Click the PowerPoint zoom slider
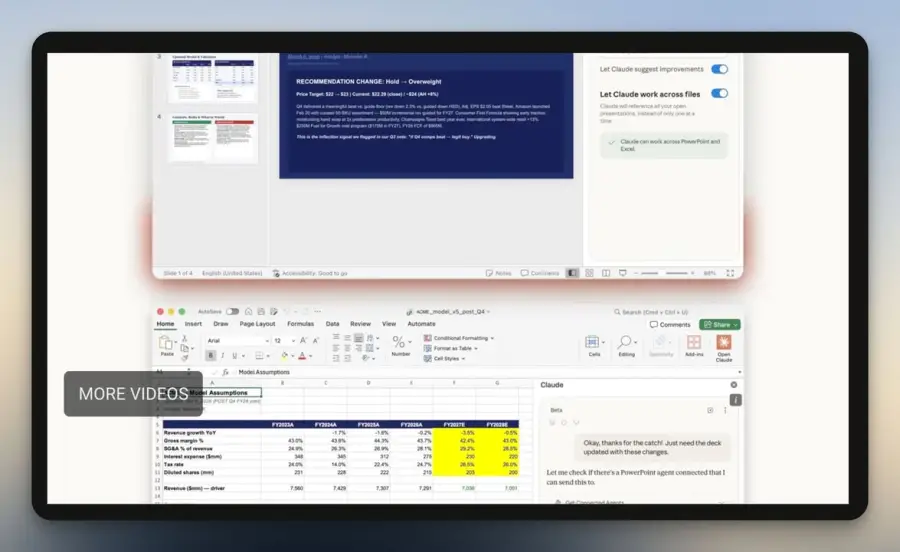900x552 pixels. pyautogui.click(x=665, y=273)
